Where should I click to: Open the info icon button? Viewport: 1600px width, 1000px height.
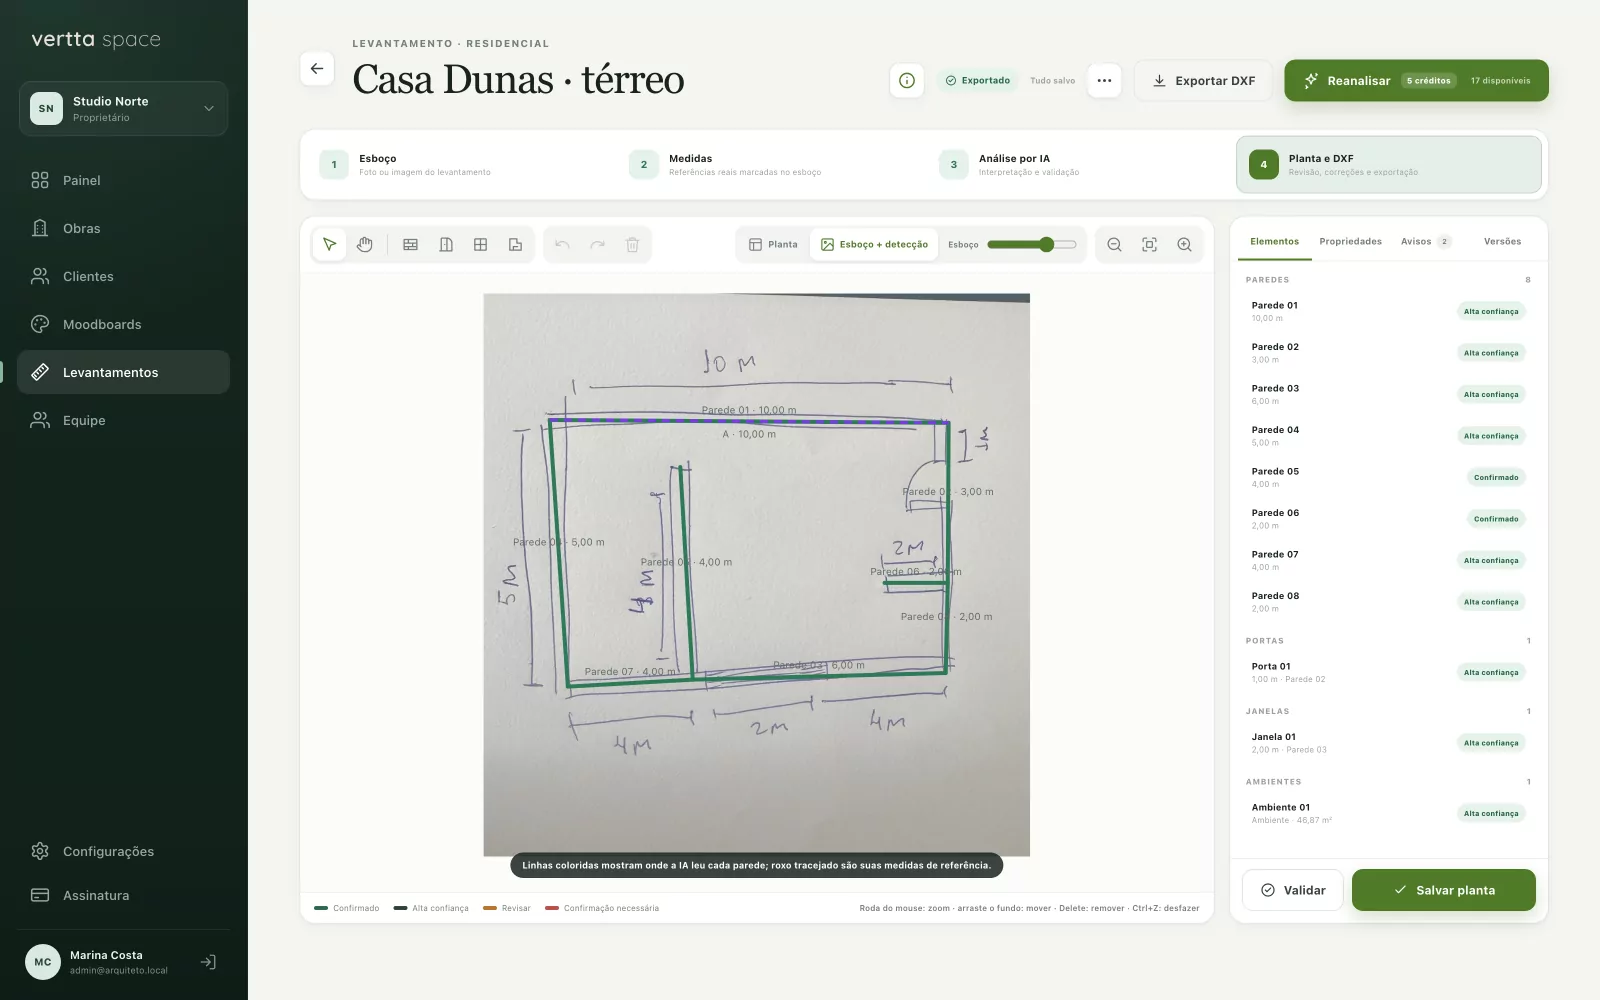(907, 81)
